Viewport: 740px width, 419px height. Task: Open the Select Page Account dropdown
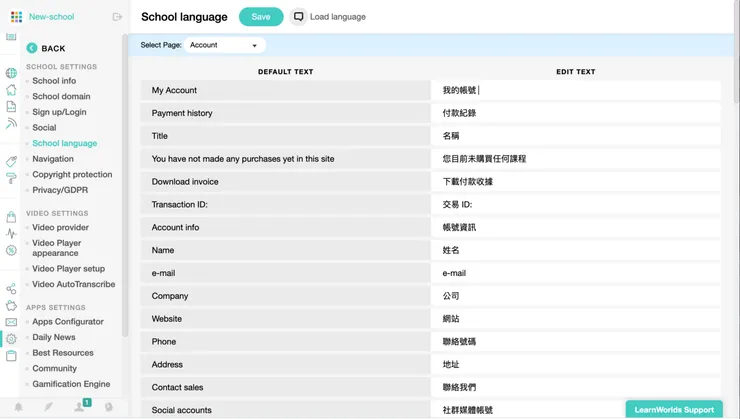click(x=225, y=45)
